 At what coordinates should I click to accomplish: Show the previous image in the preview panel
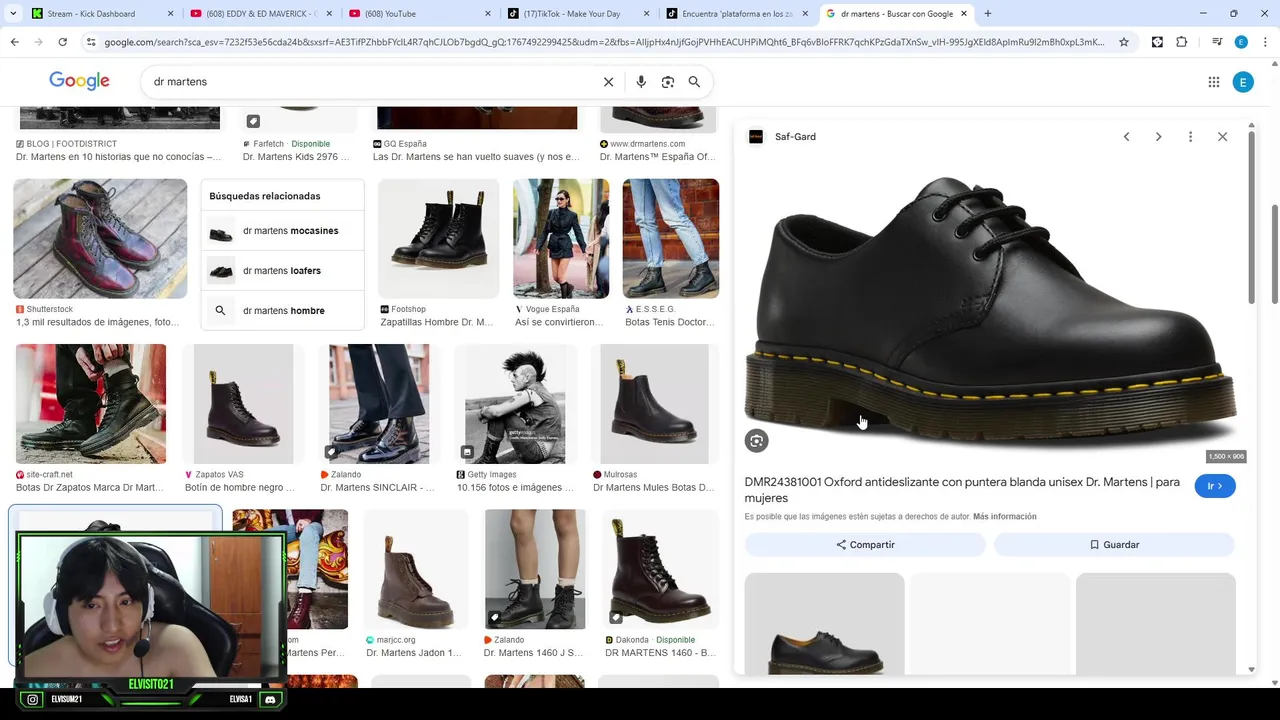1126,137
